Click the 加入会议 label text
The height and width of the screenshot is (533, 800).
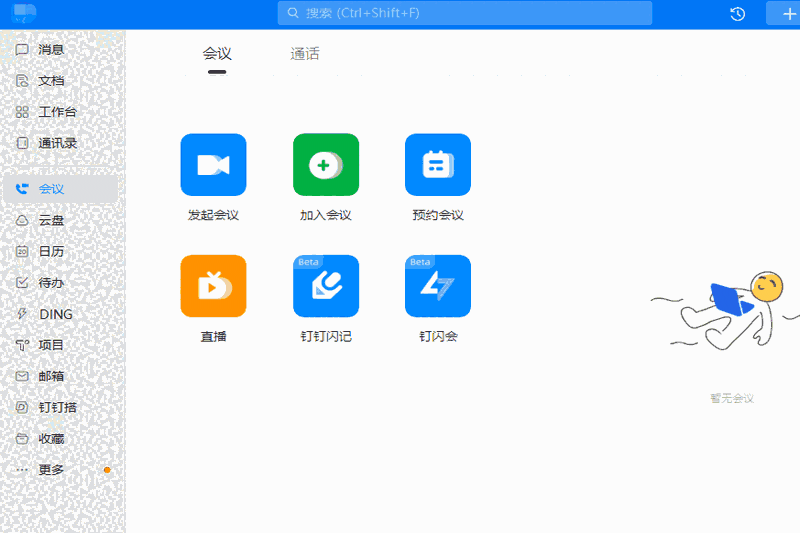tap(326, 215)
